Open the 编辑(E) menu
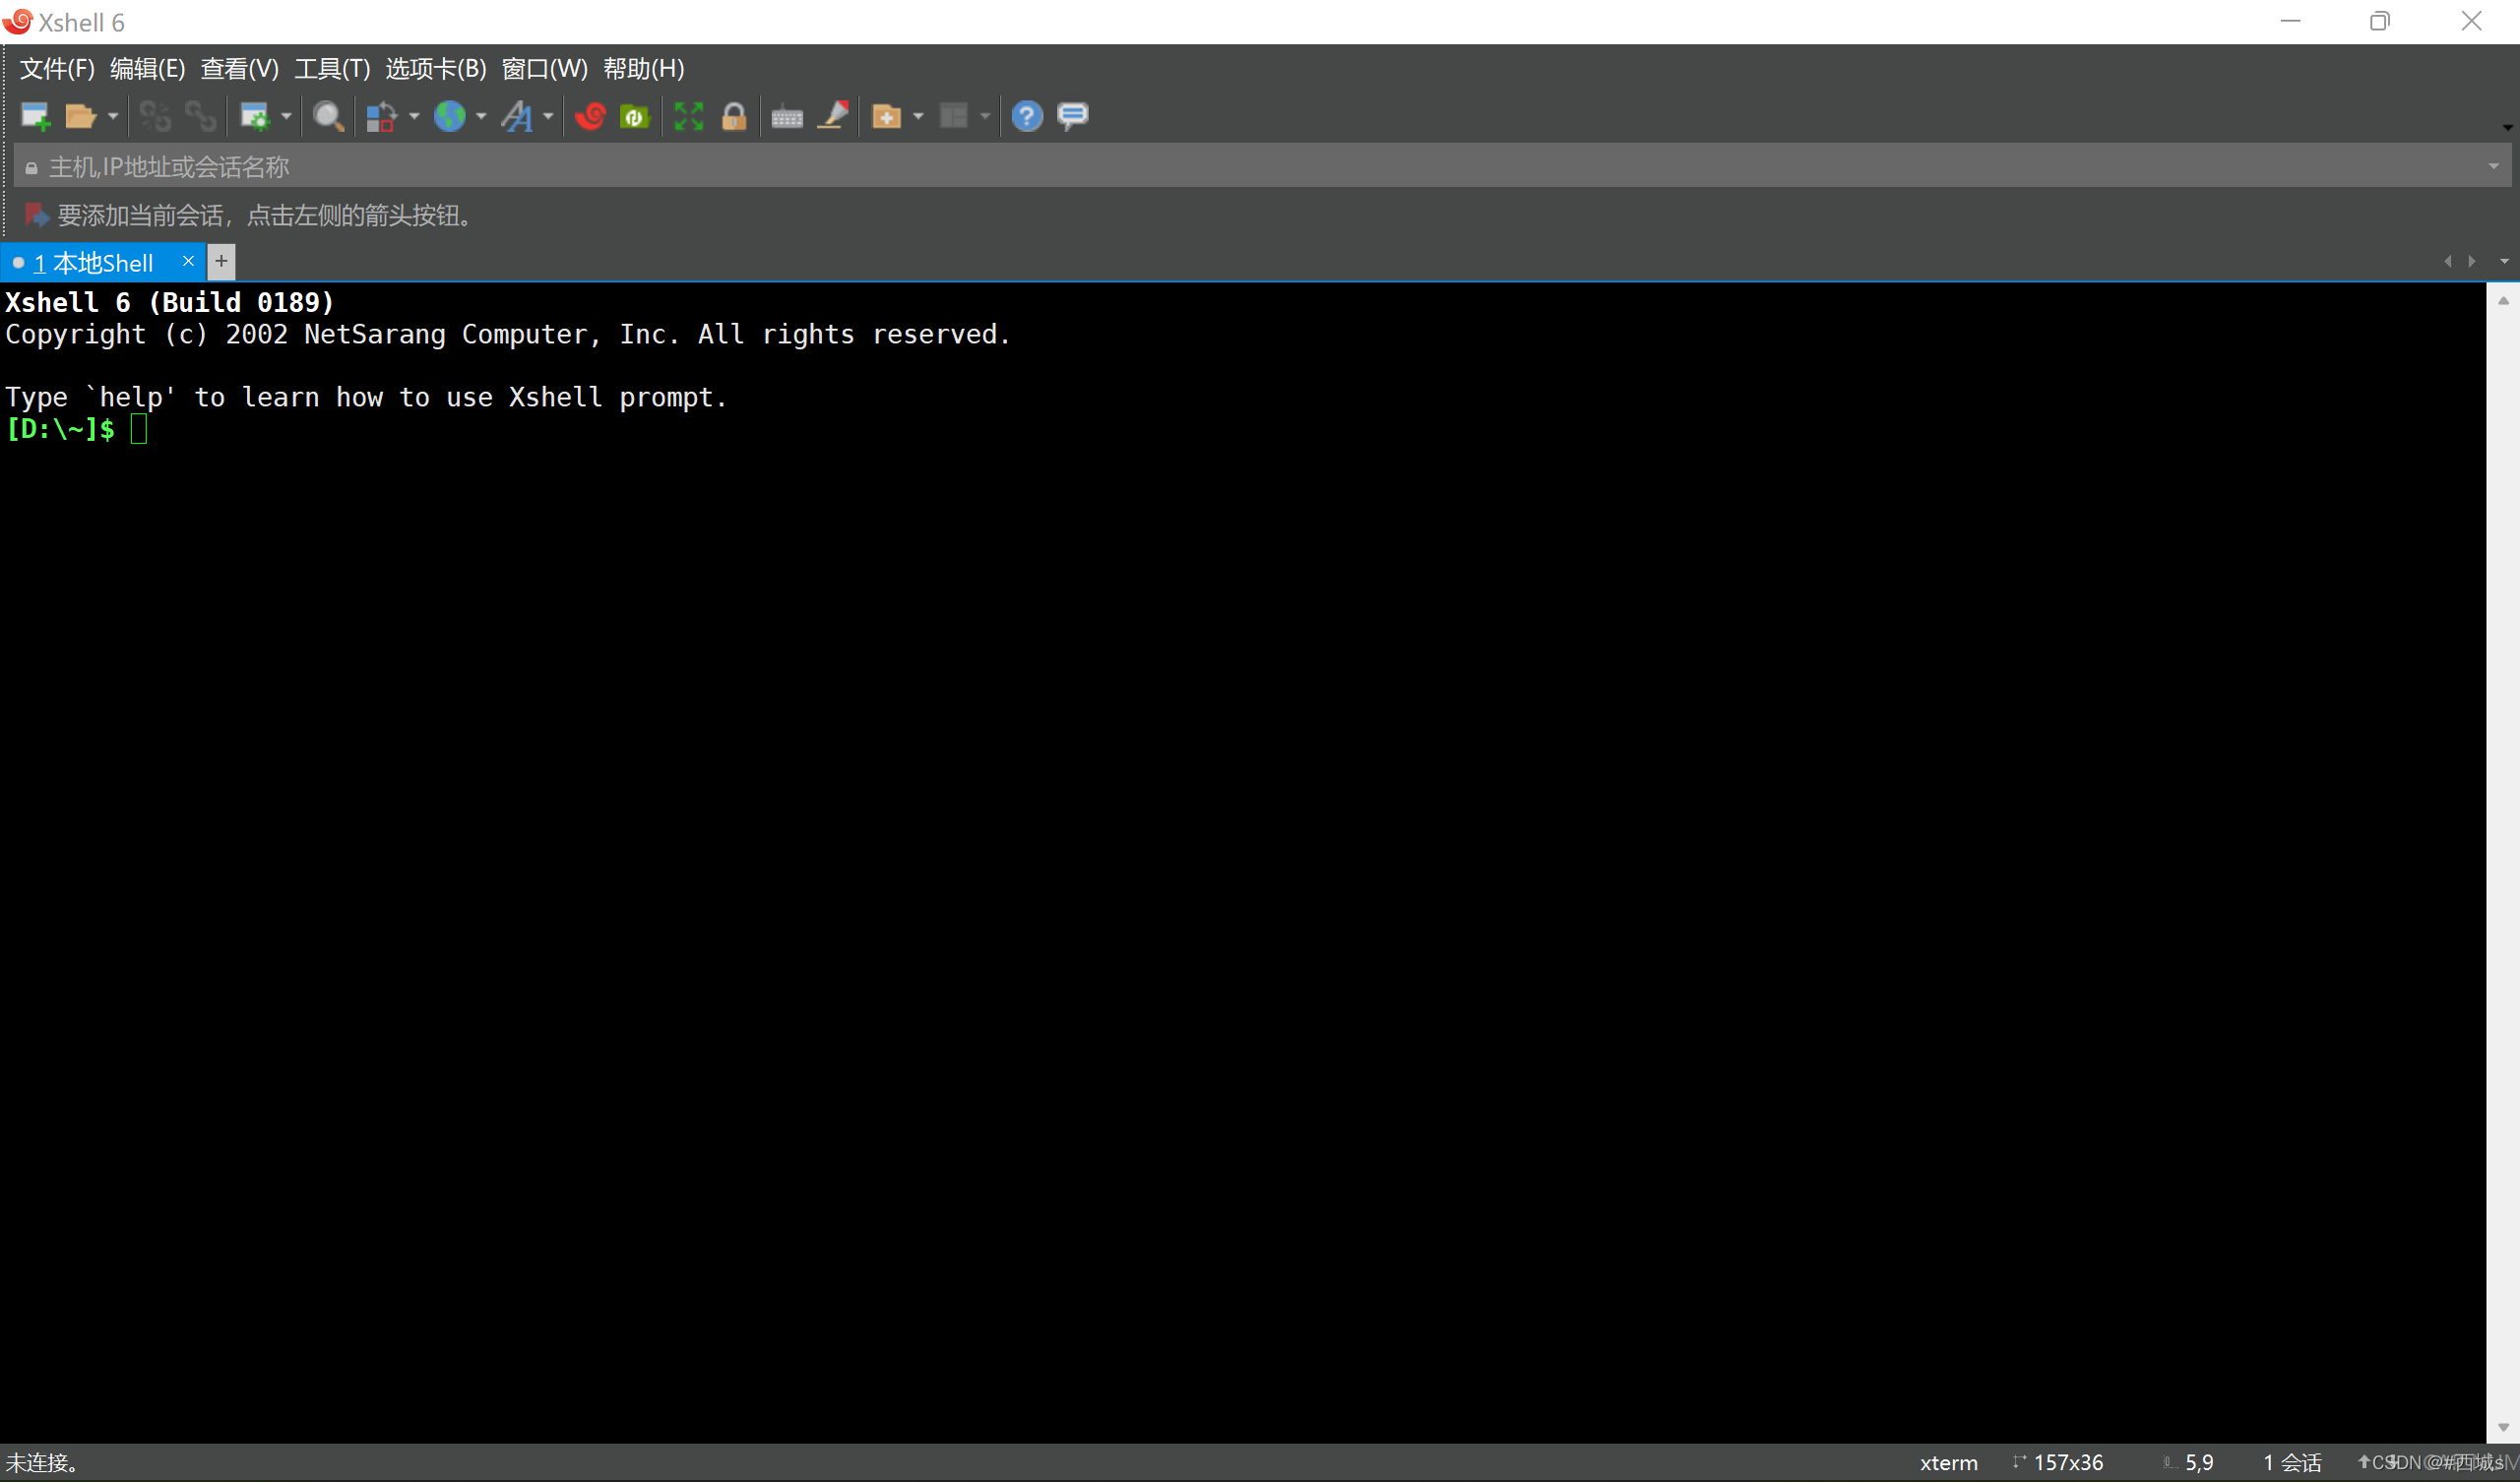Image resolution: width=2520 pixels, height=1482 pixels. pos(148,69)
